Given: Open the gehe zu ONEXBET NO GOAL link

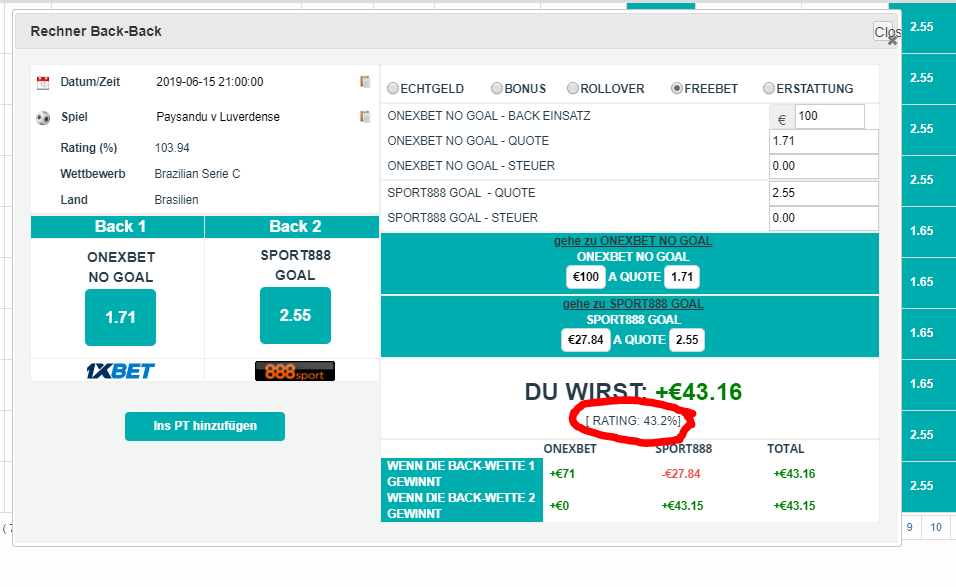Looking at the screenshot, I should 633,241.
